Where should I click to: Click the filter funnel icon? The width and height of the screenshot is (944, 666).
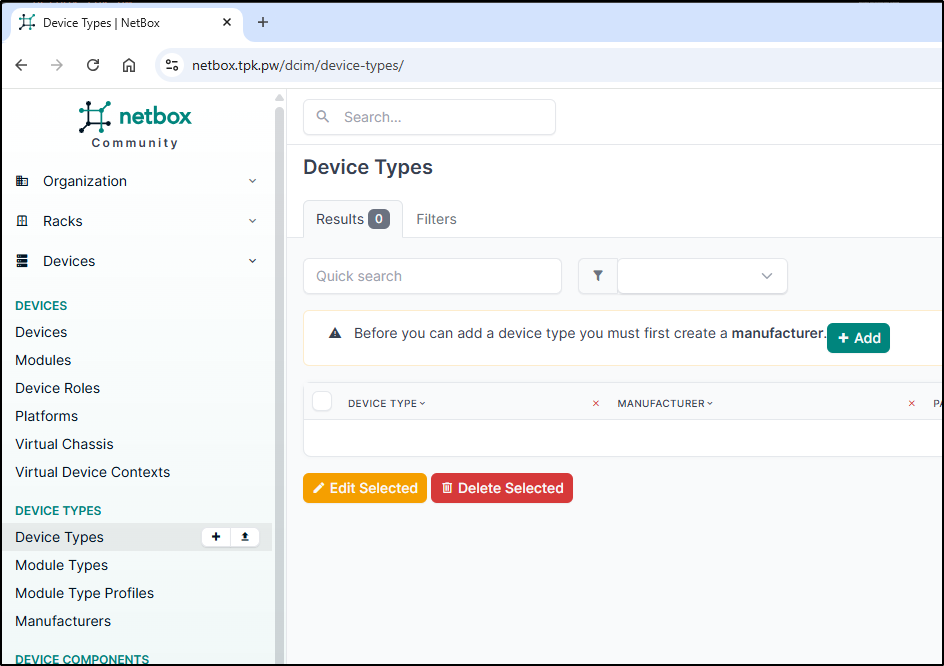click(598, 276)
